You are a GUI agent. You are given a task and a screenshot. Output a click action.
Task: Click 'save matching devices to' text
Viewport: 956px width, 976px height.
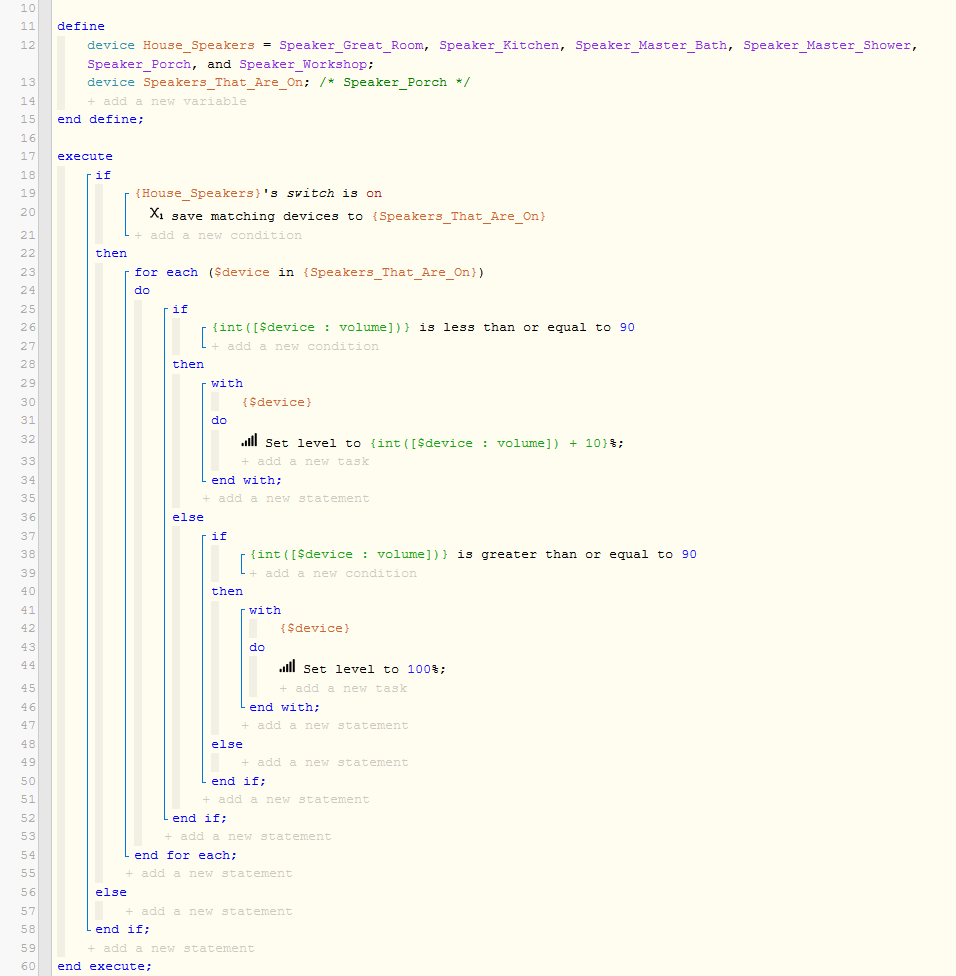pos(267,217)
